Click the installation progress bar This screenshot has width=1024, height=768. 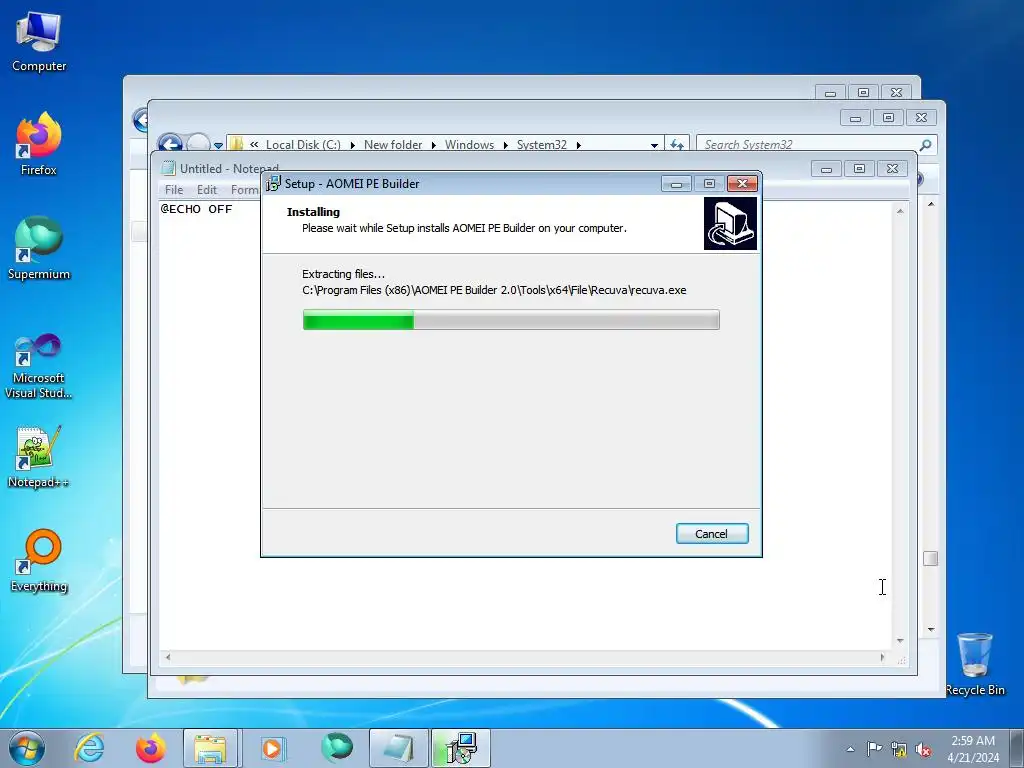(511, 320)
